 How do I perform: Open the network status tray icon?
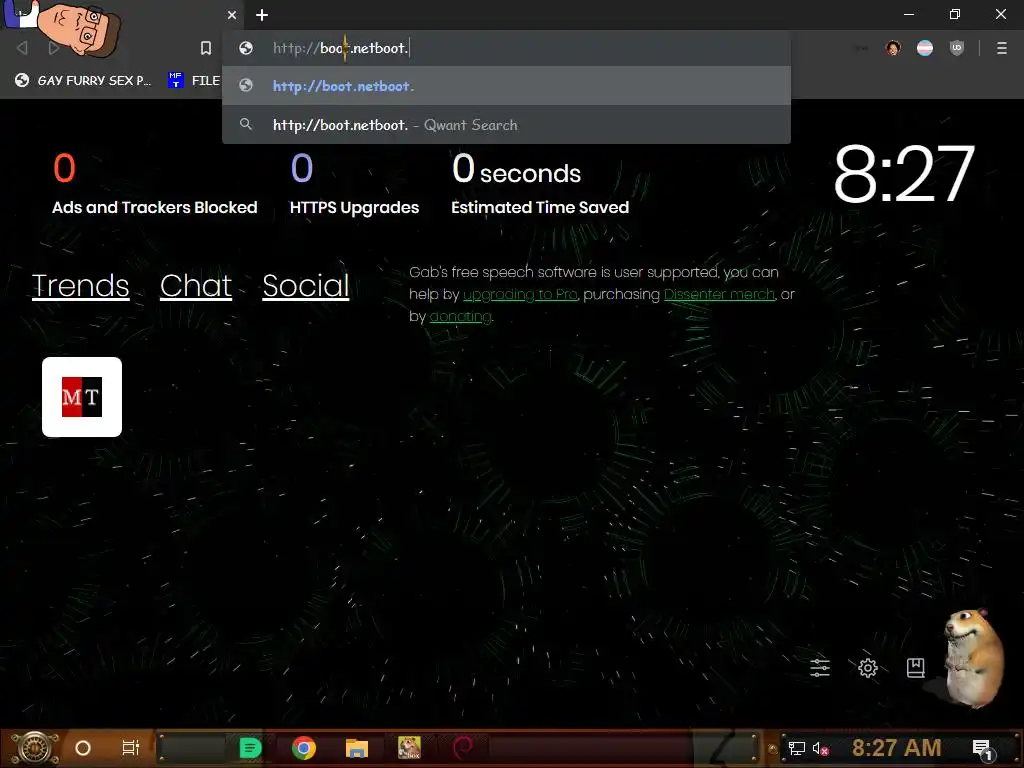click(x=797, y=748)
